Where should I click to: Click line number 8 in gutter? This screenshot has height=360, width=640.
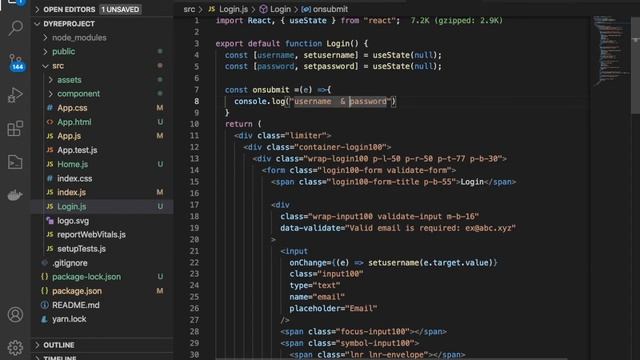tap(197, 101)
